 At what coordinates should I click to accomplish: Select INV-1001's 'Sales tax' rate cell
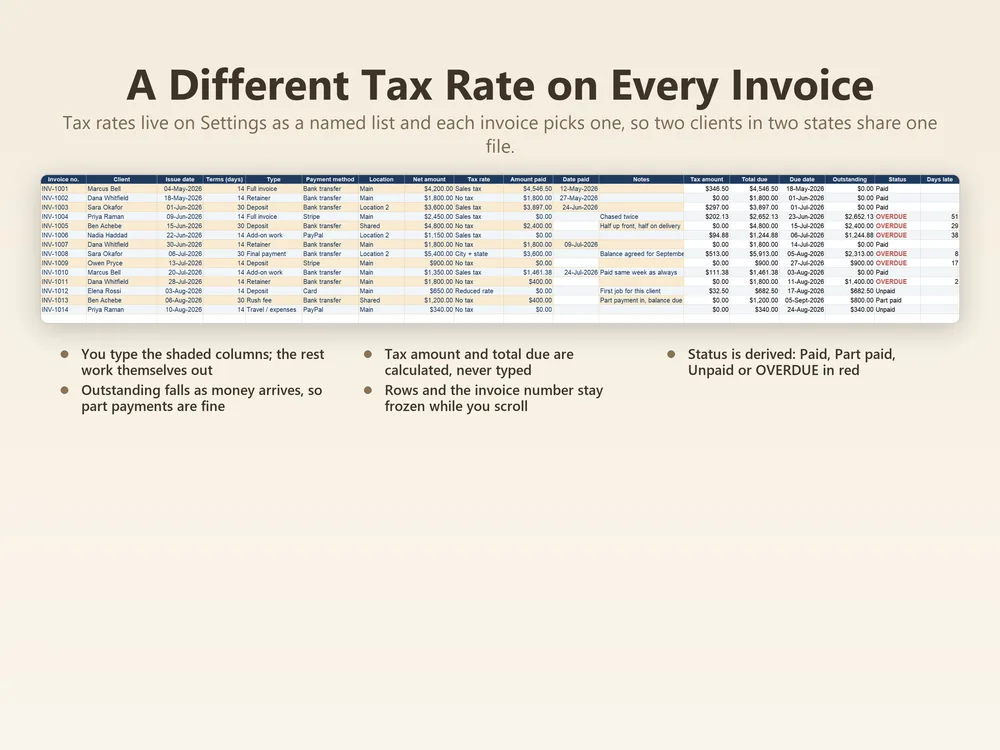coord(478,189)
